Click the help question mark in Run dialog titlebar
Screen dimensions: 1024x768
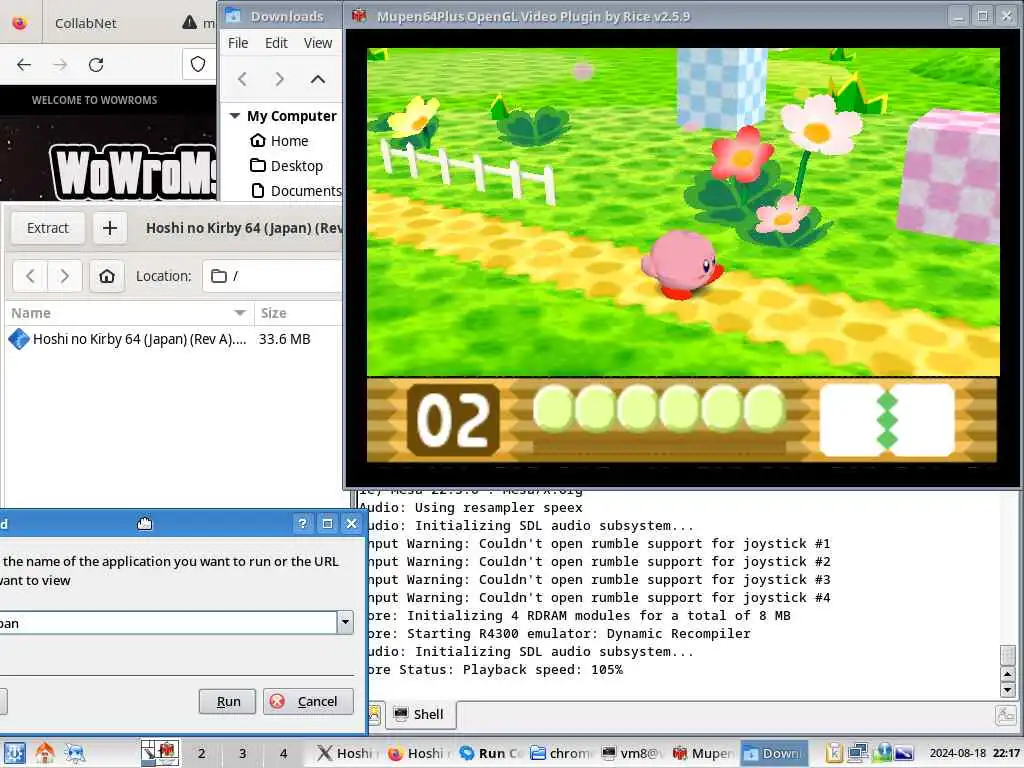coord(302,523)
